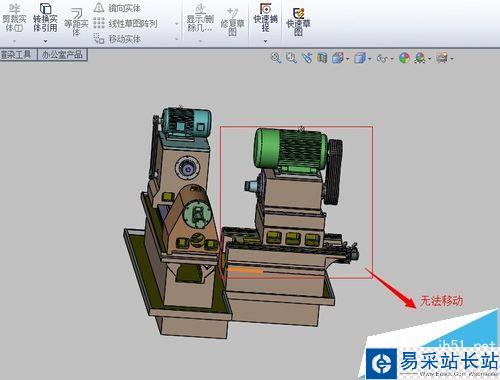Pick the 移动实体 move entities tool
Screen dimensions: 500x380
tap(117, 39)
